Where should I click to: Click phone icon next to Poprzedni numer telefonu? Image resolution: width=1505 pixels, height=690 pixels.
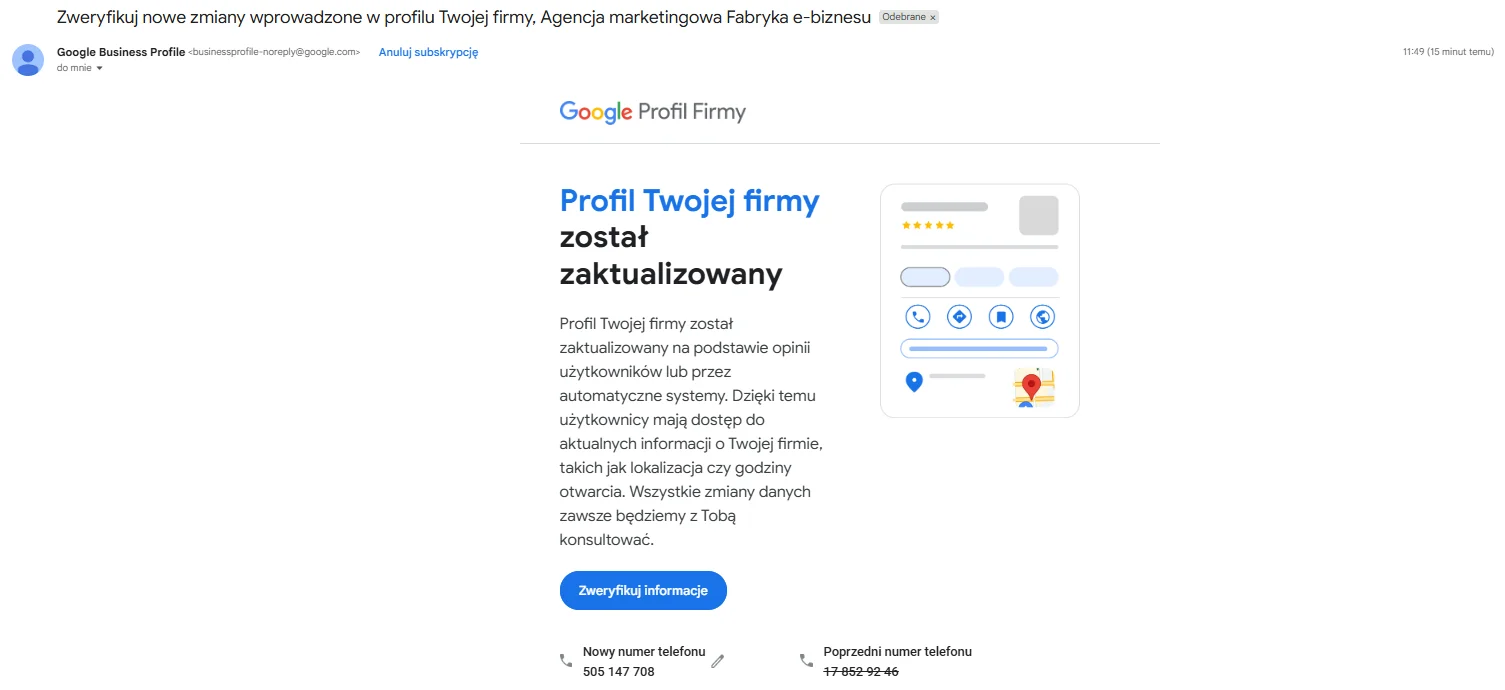(806, 661)
